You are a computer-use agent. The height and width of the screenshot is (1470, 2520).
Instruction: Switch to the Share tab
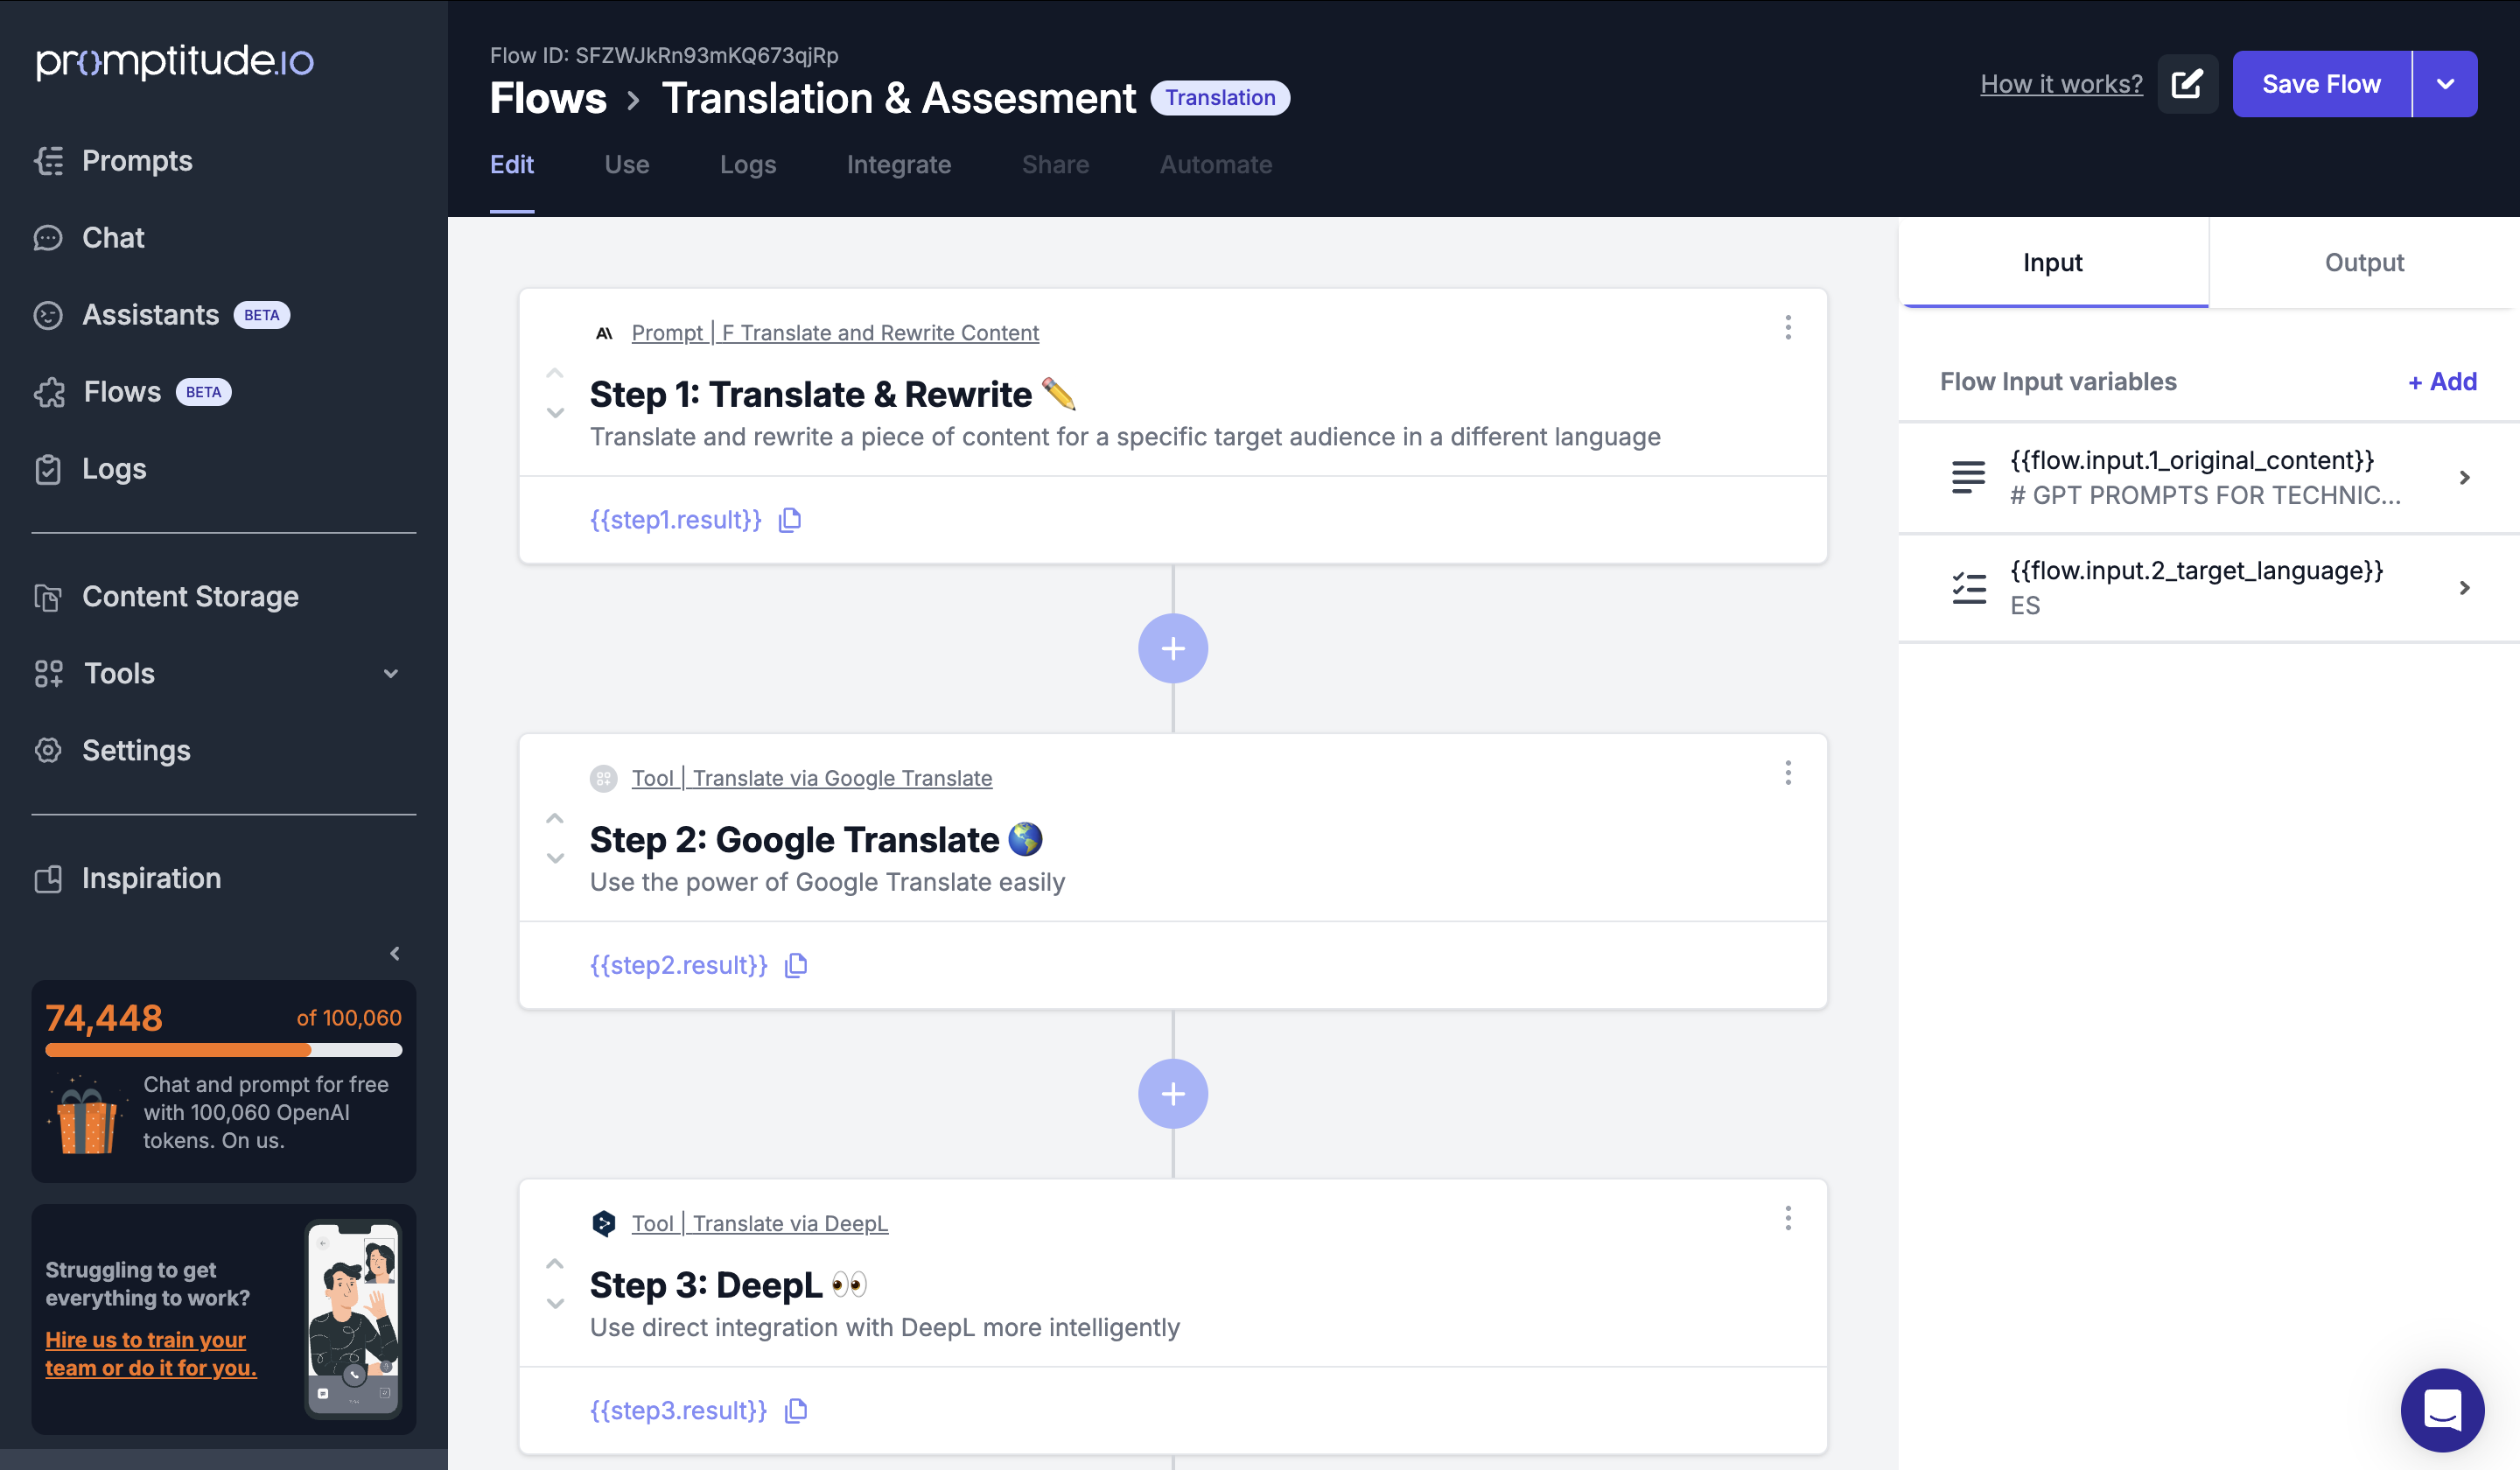click(x=1055, y=165)
